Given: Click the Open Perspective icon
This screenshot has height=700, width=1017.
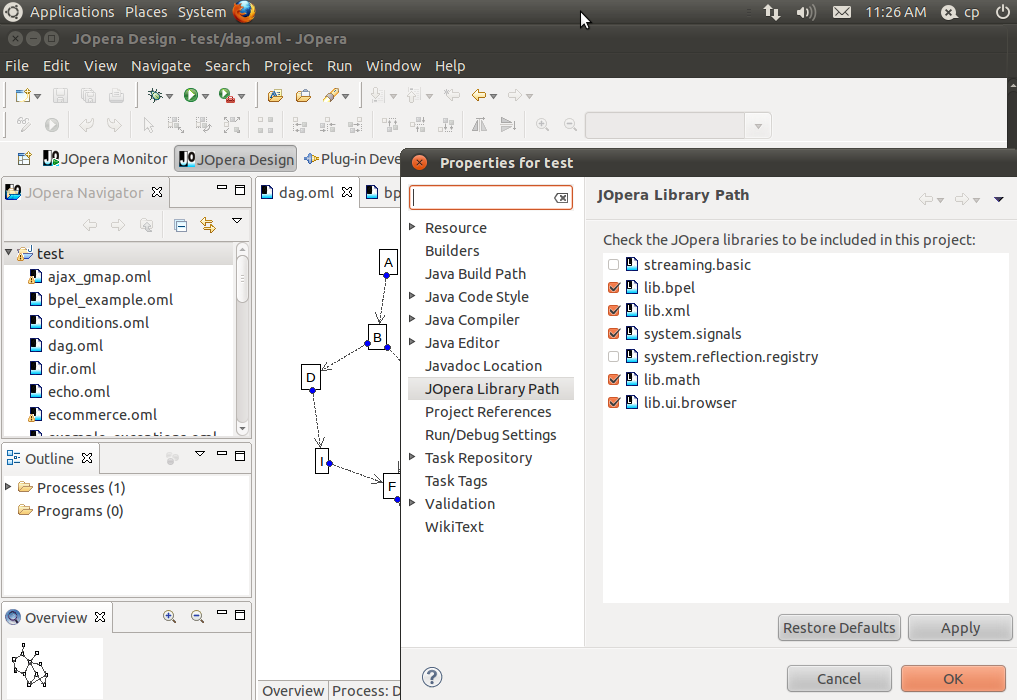Looking at the screenshot, I should coord(25,158).
